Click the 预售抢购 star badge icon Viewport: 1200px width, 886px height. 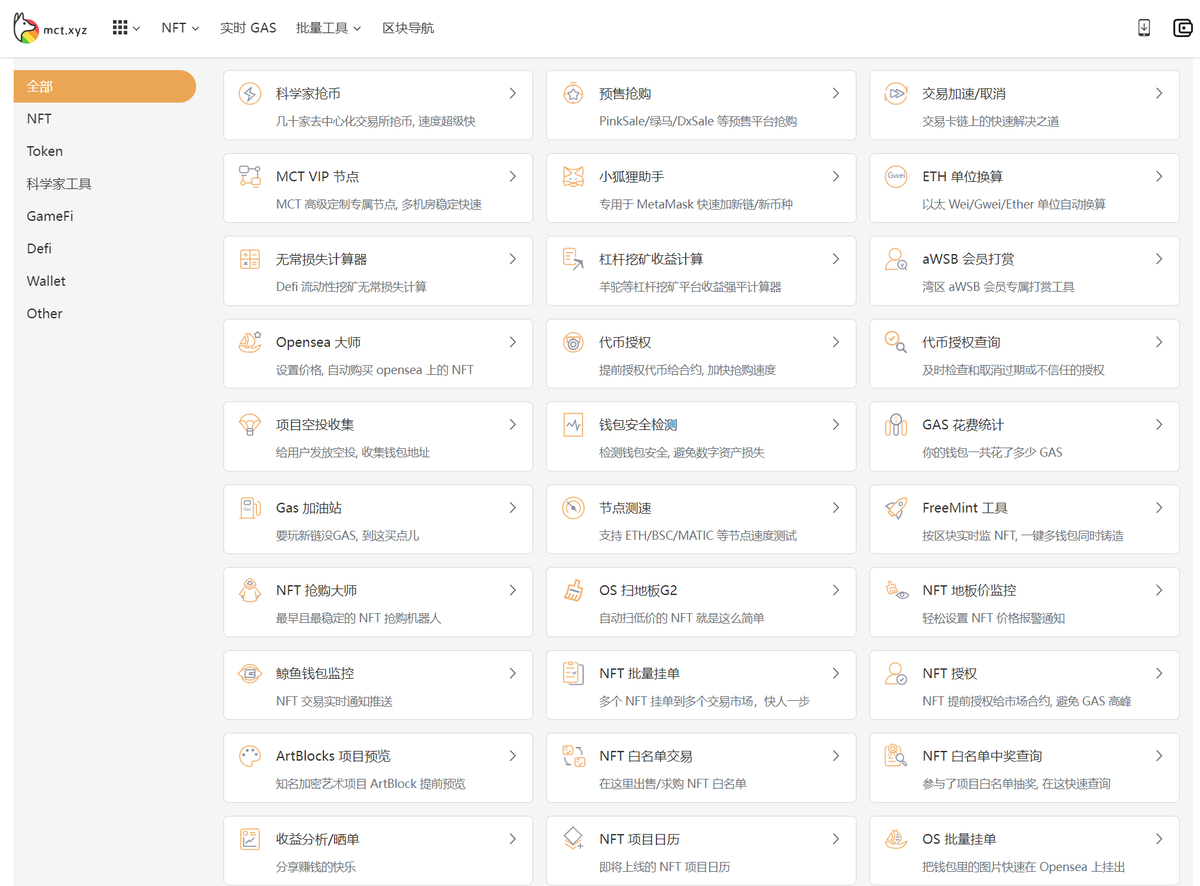[573, 94]
